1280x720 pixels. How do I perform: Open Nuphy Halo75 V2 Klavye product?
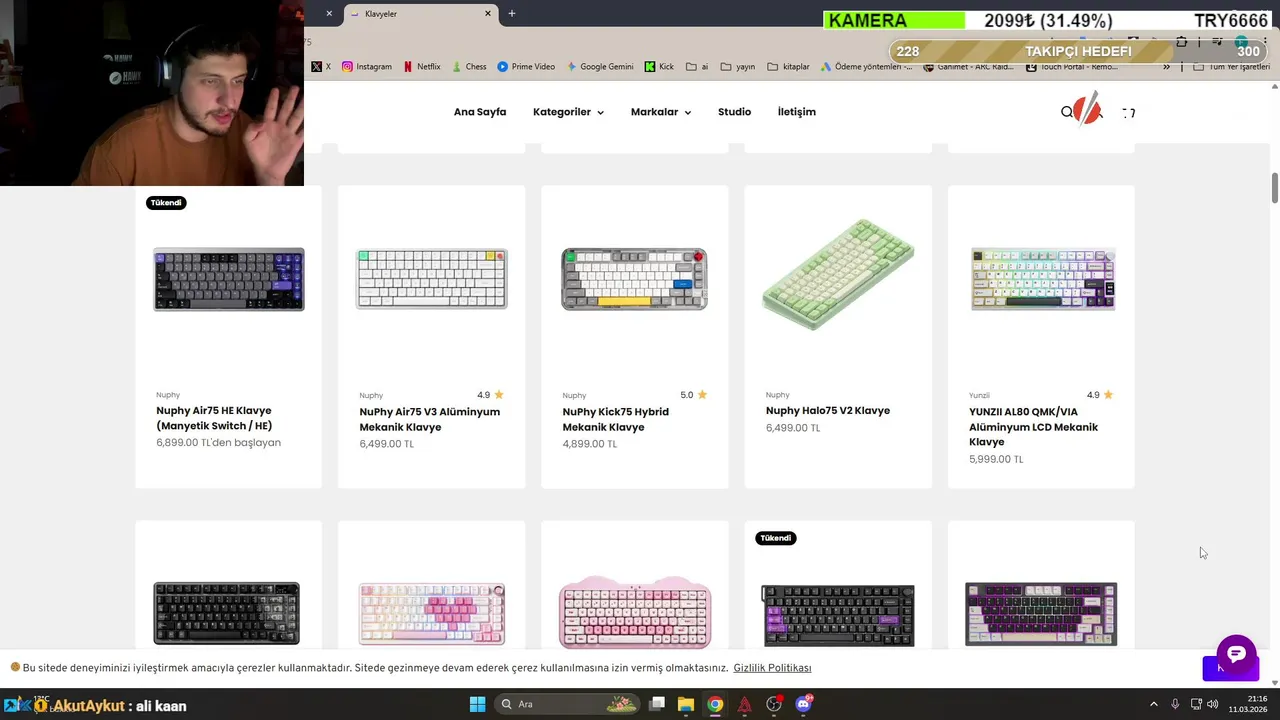click(828, 411)
